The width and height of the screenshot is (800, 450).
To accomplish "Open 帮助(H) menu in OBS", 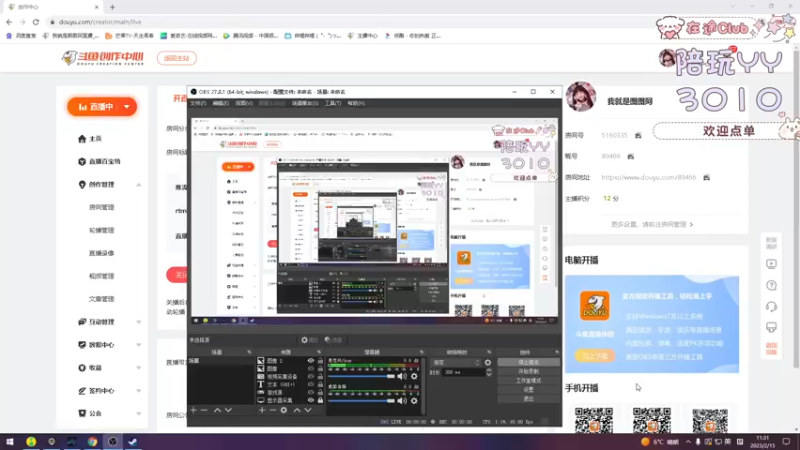I will tap(356, 103).
